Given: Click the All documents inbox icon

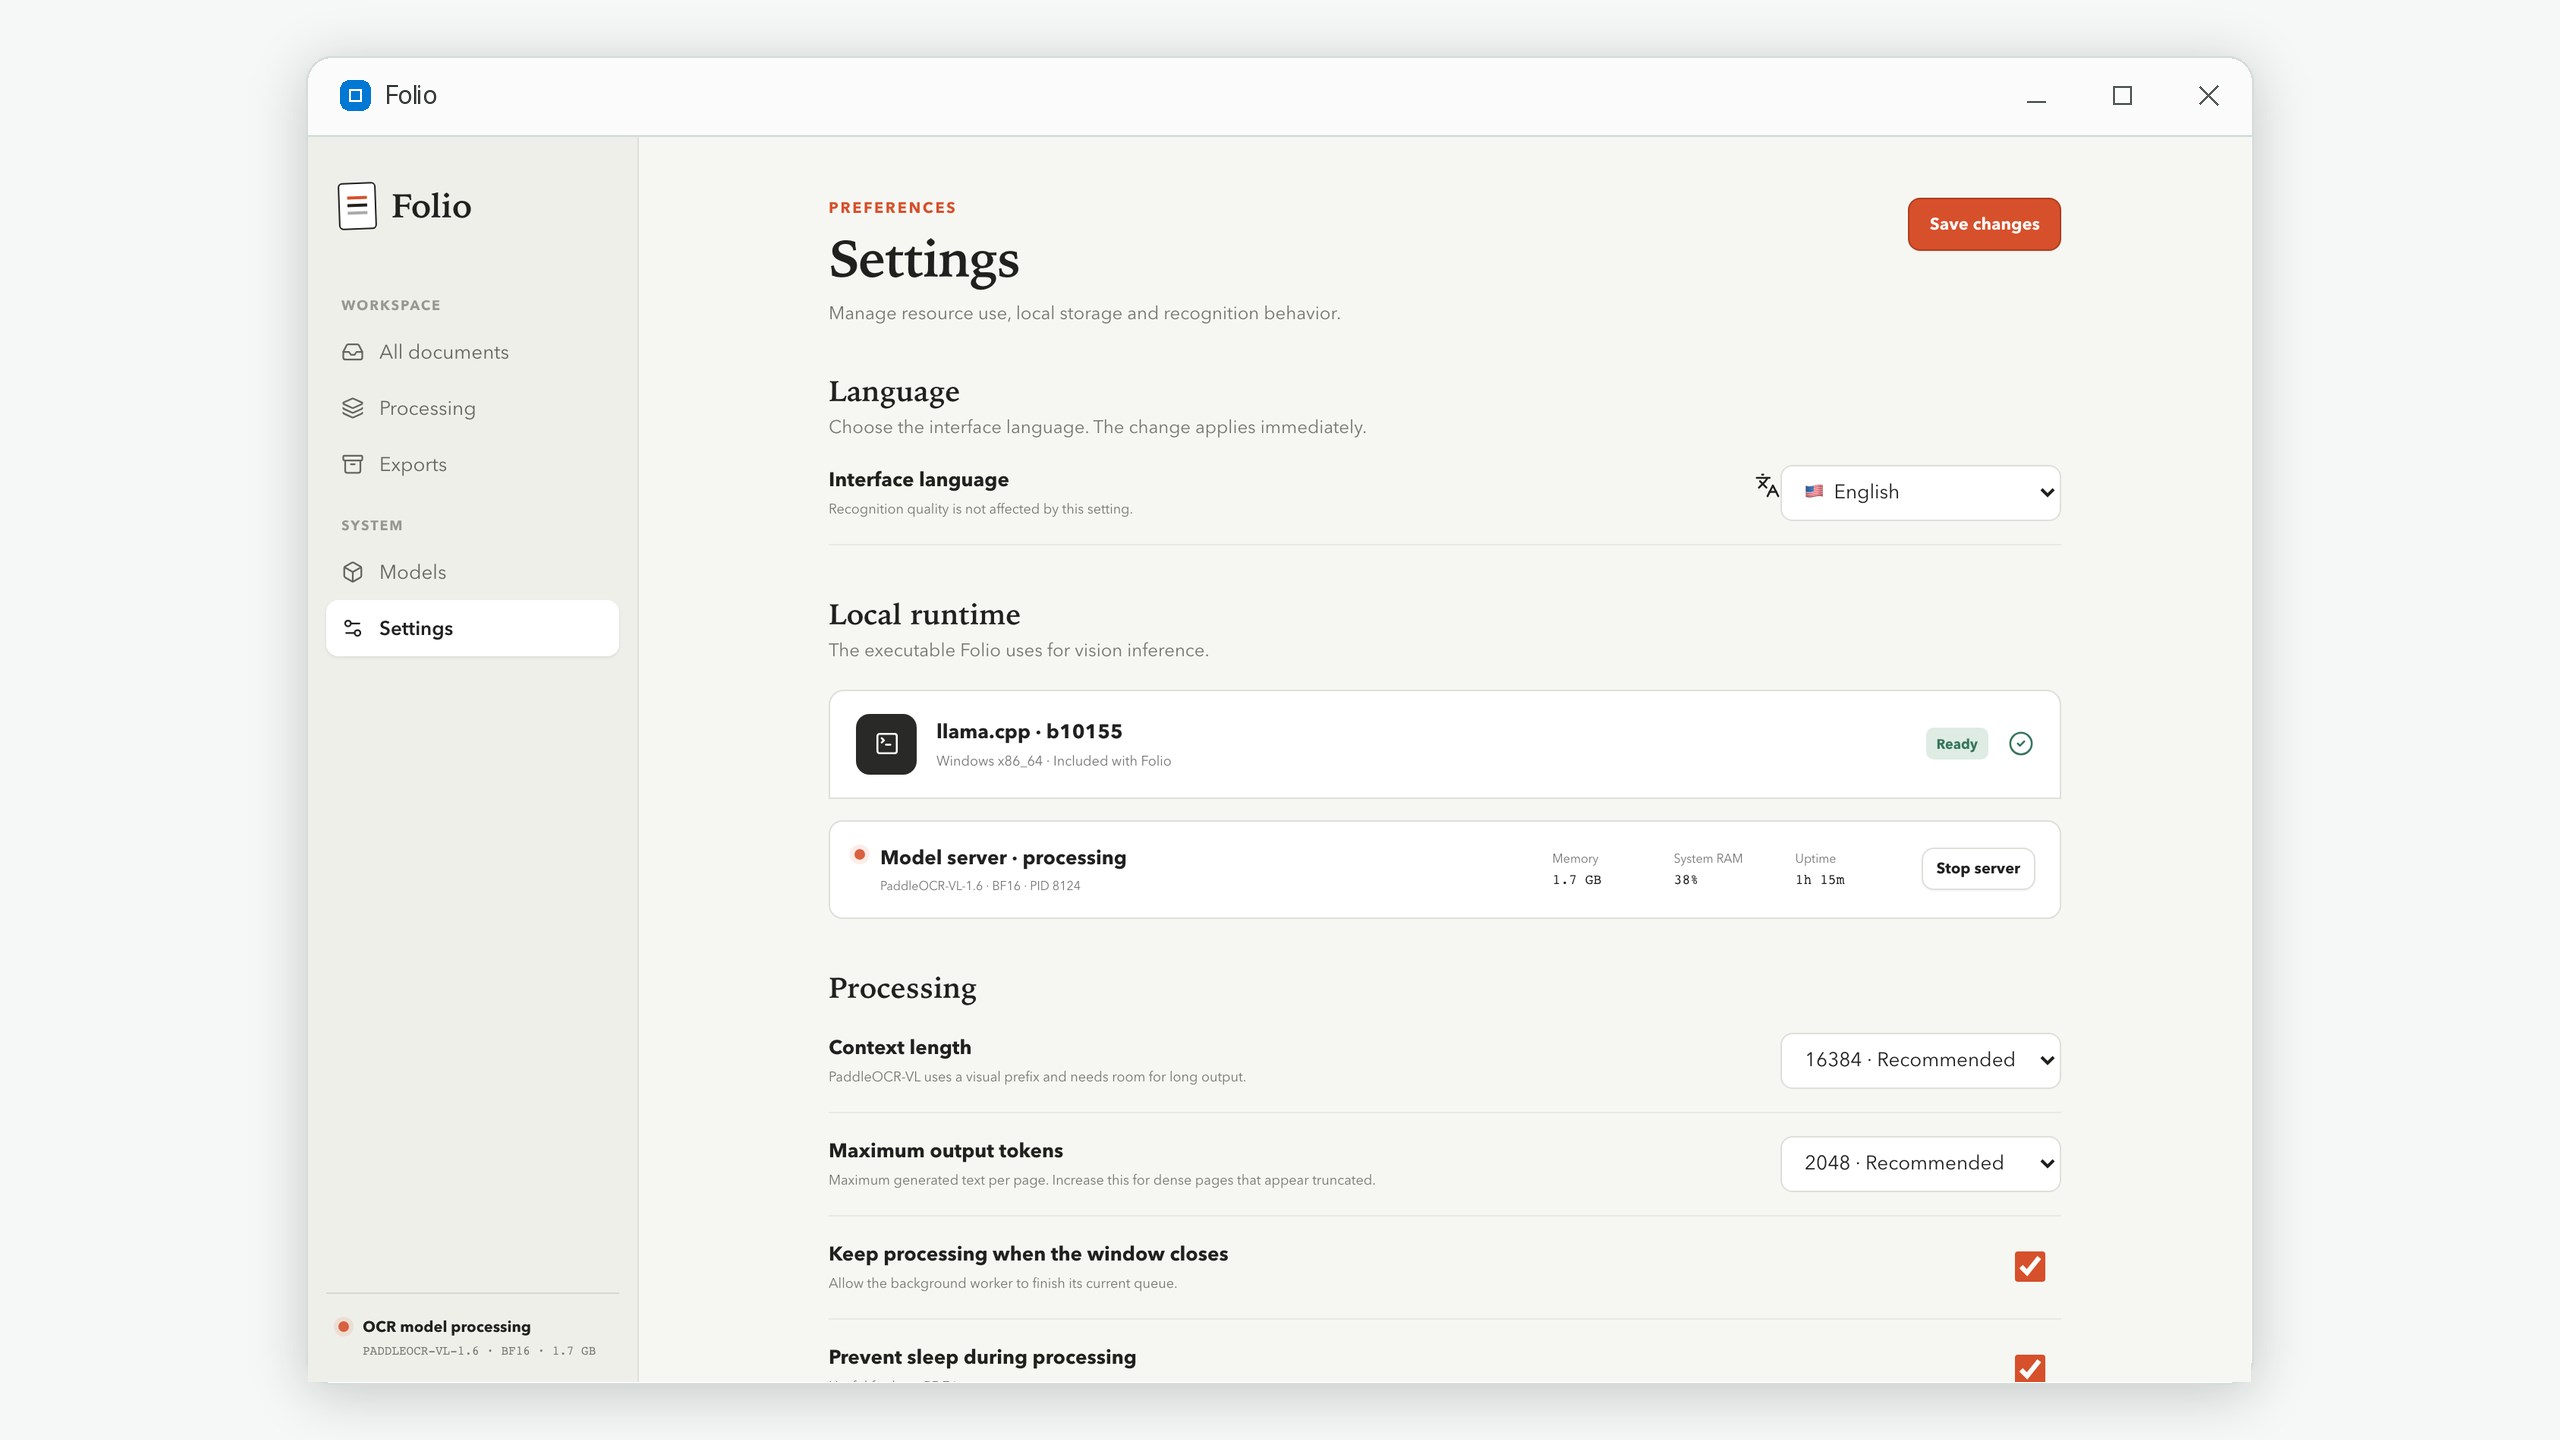Looking at the screenshot, I should tap(352, 352).
